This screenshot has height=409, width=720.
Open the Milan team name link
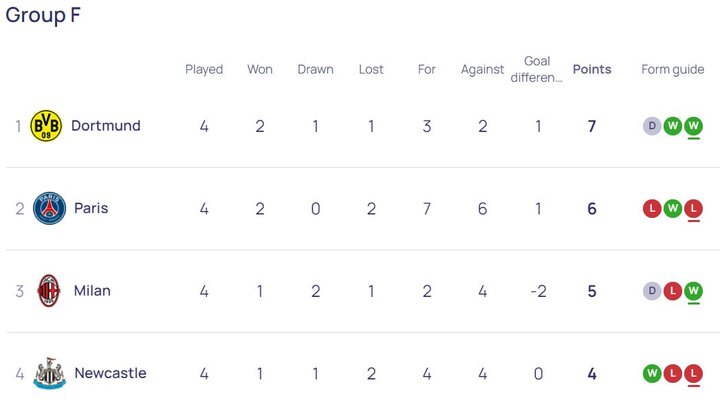click(x=92, y=291)
